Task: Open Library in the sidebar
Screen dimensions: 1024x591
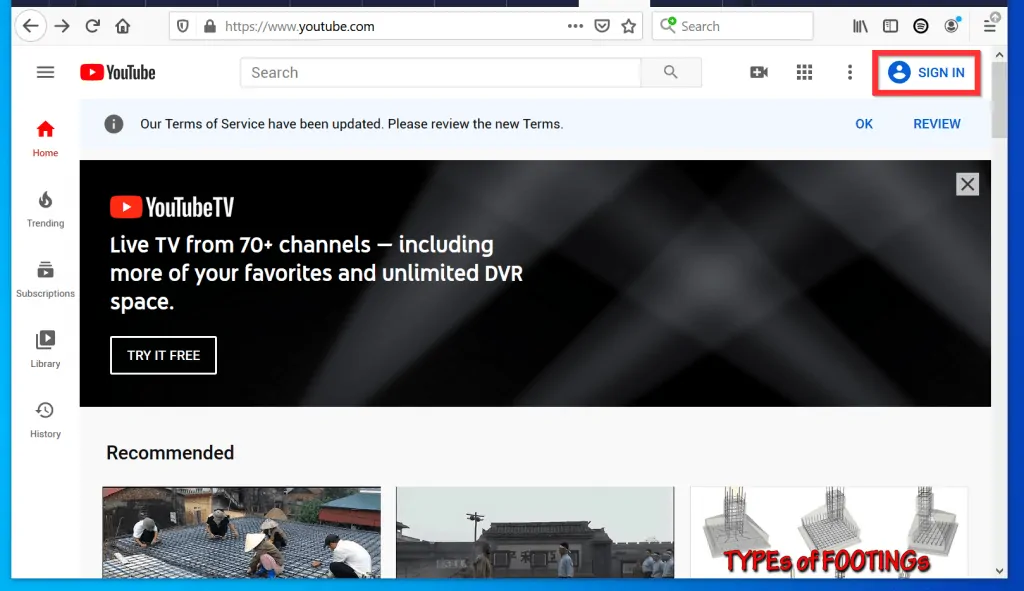Action: [45, 349]
